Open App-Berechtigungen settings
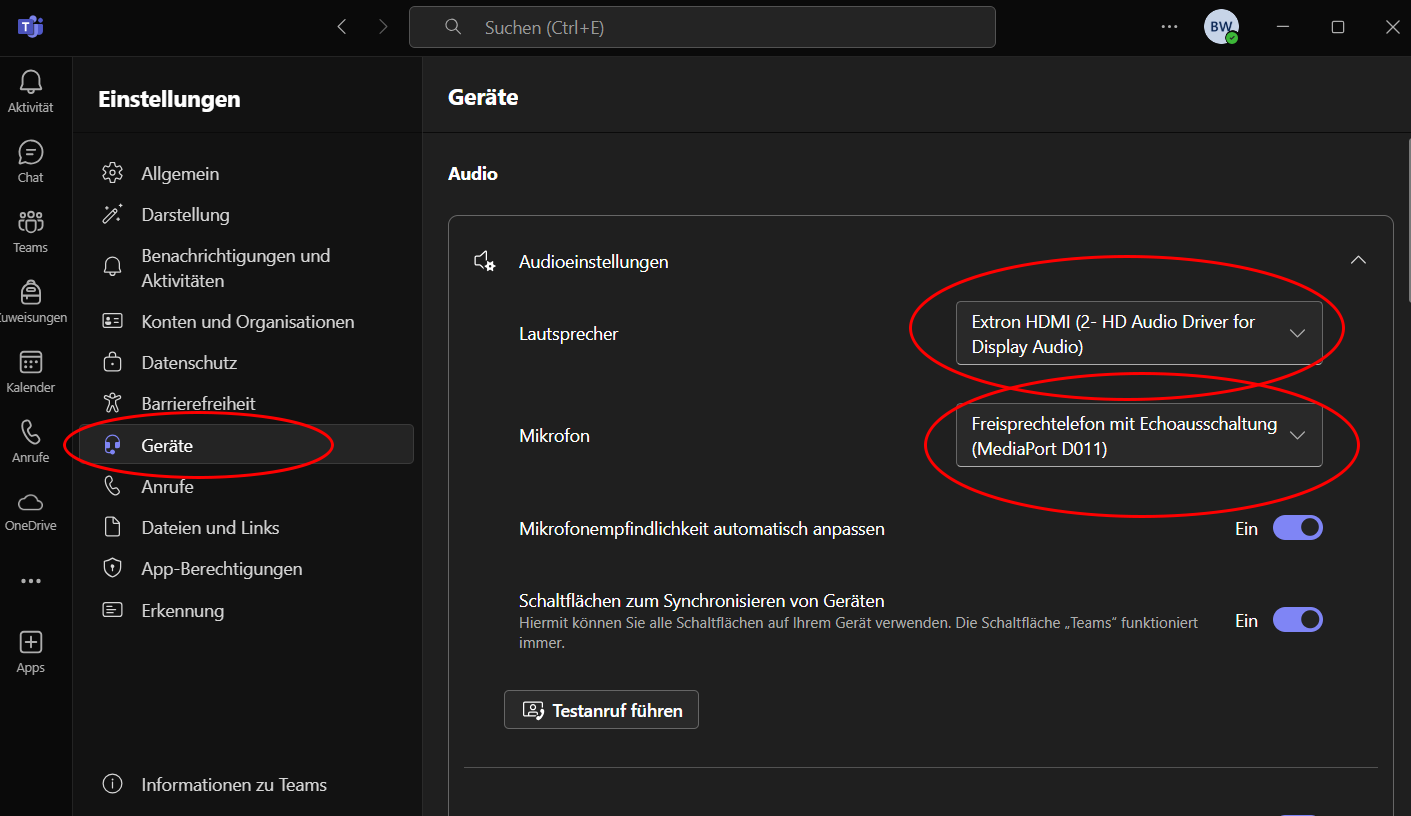1411x816 pixels. click(246, 568)
